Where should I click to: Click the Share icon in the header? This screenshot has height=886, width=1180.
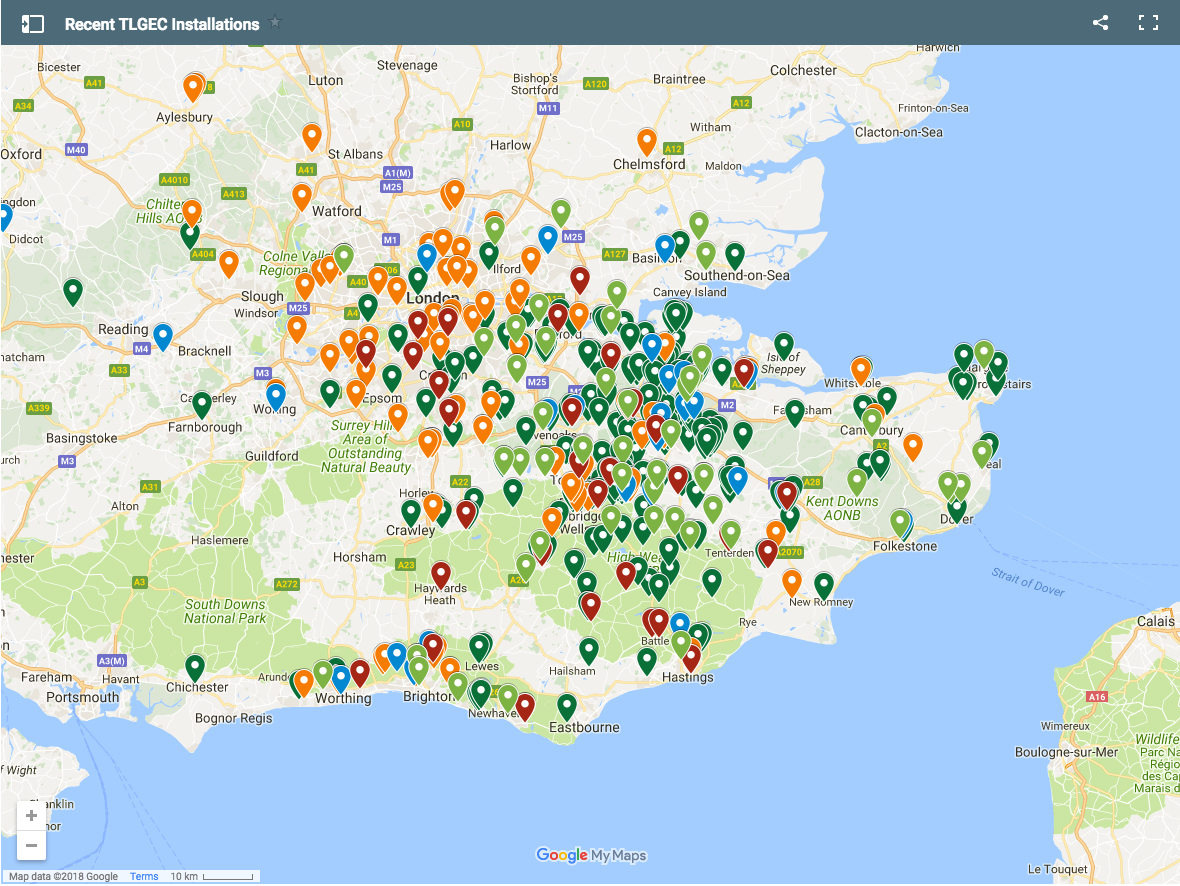point(1100,22)
